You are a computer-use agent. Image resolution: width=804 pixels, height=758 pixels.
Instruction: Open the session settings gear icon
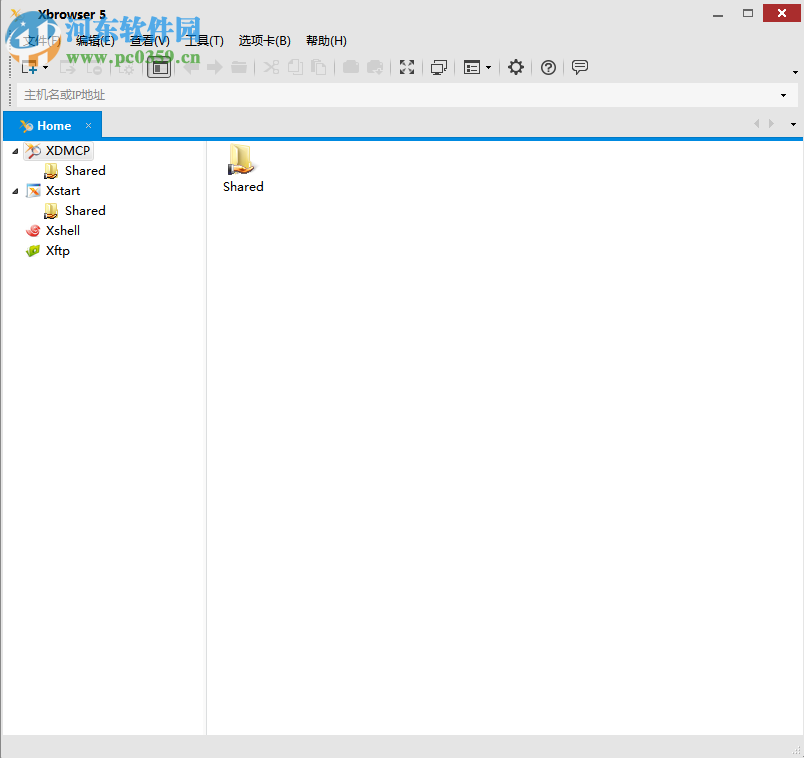[x=515, y=67]
